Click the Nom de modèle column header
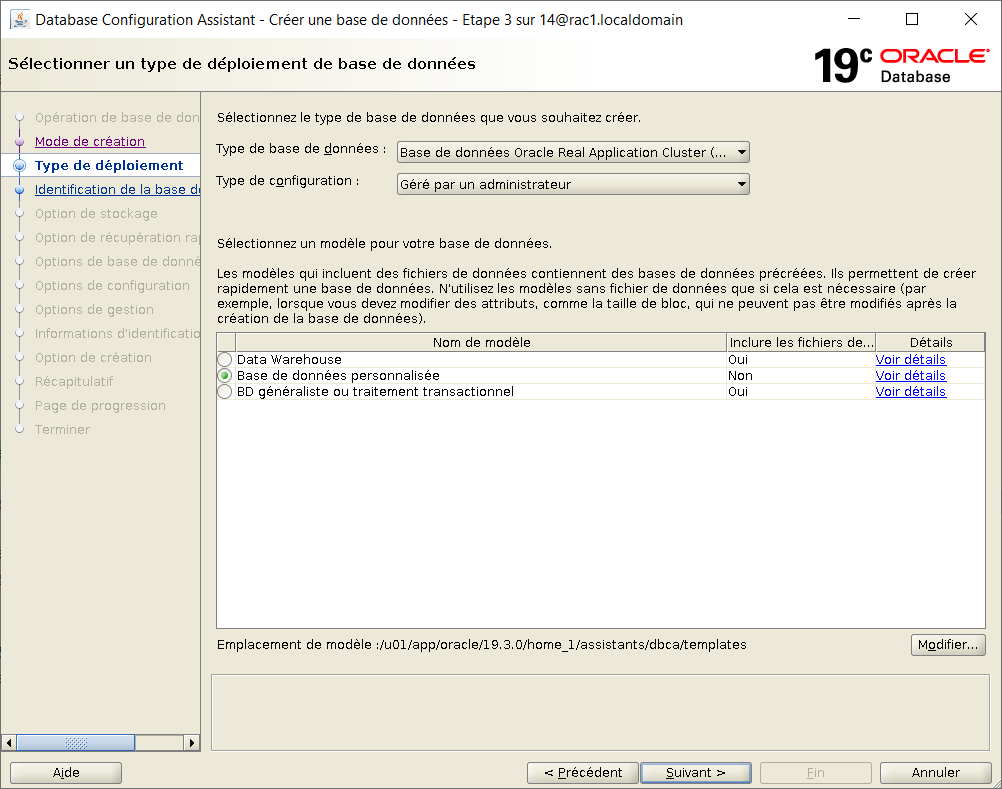 click(x=481, y=342)
